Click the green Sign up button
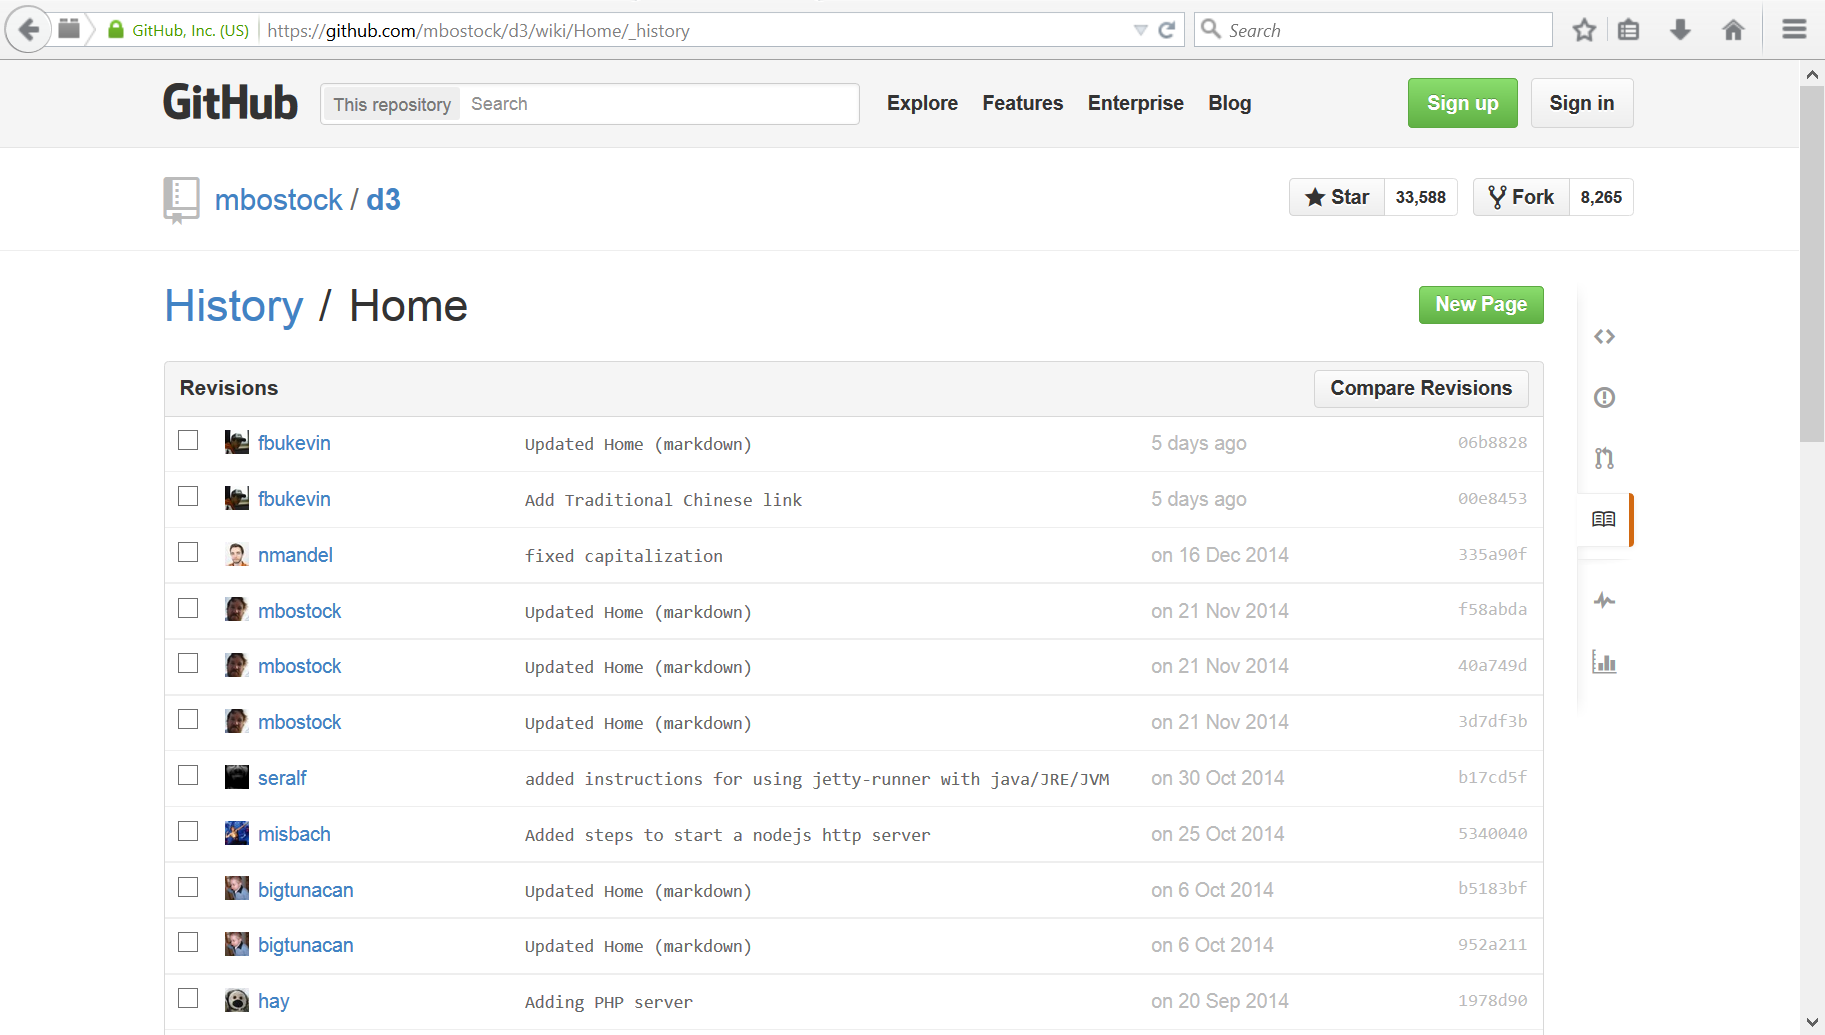The image size is (1825, 1035). click(x=1462, y=103)
